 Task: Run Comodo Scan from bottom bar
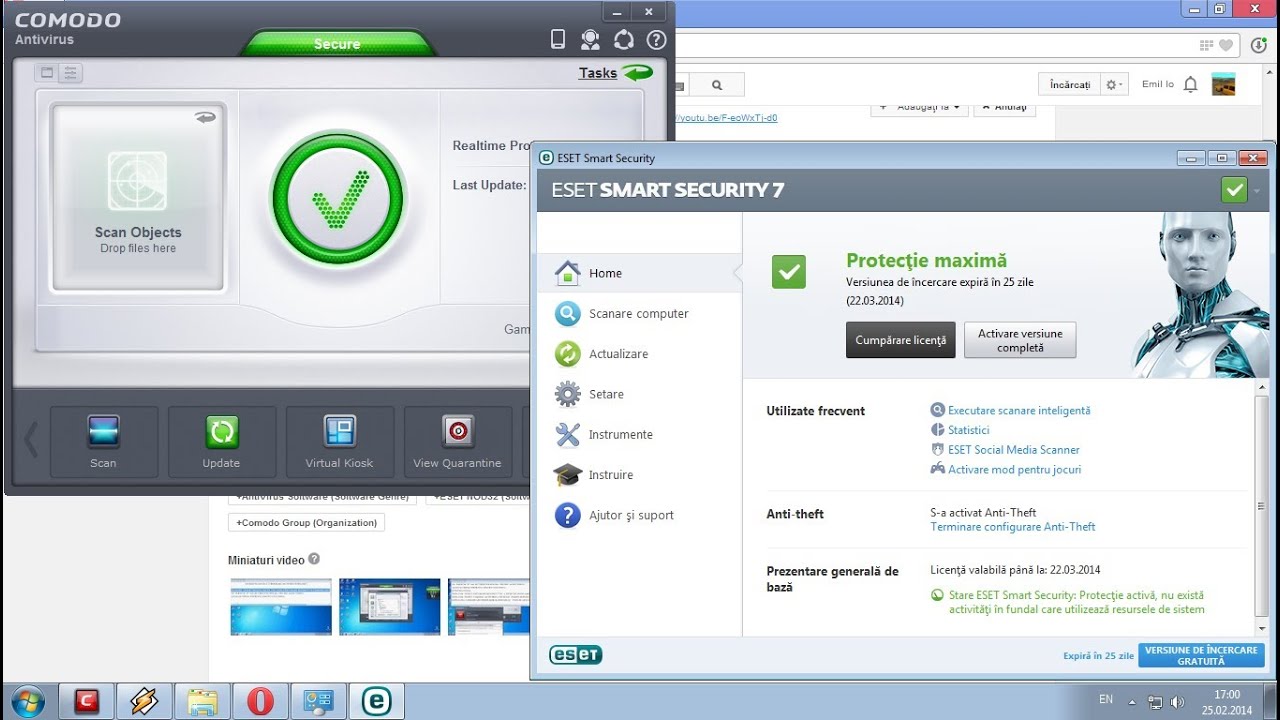click(x=103, y=441)
